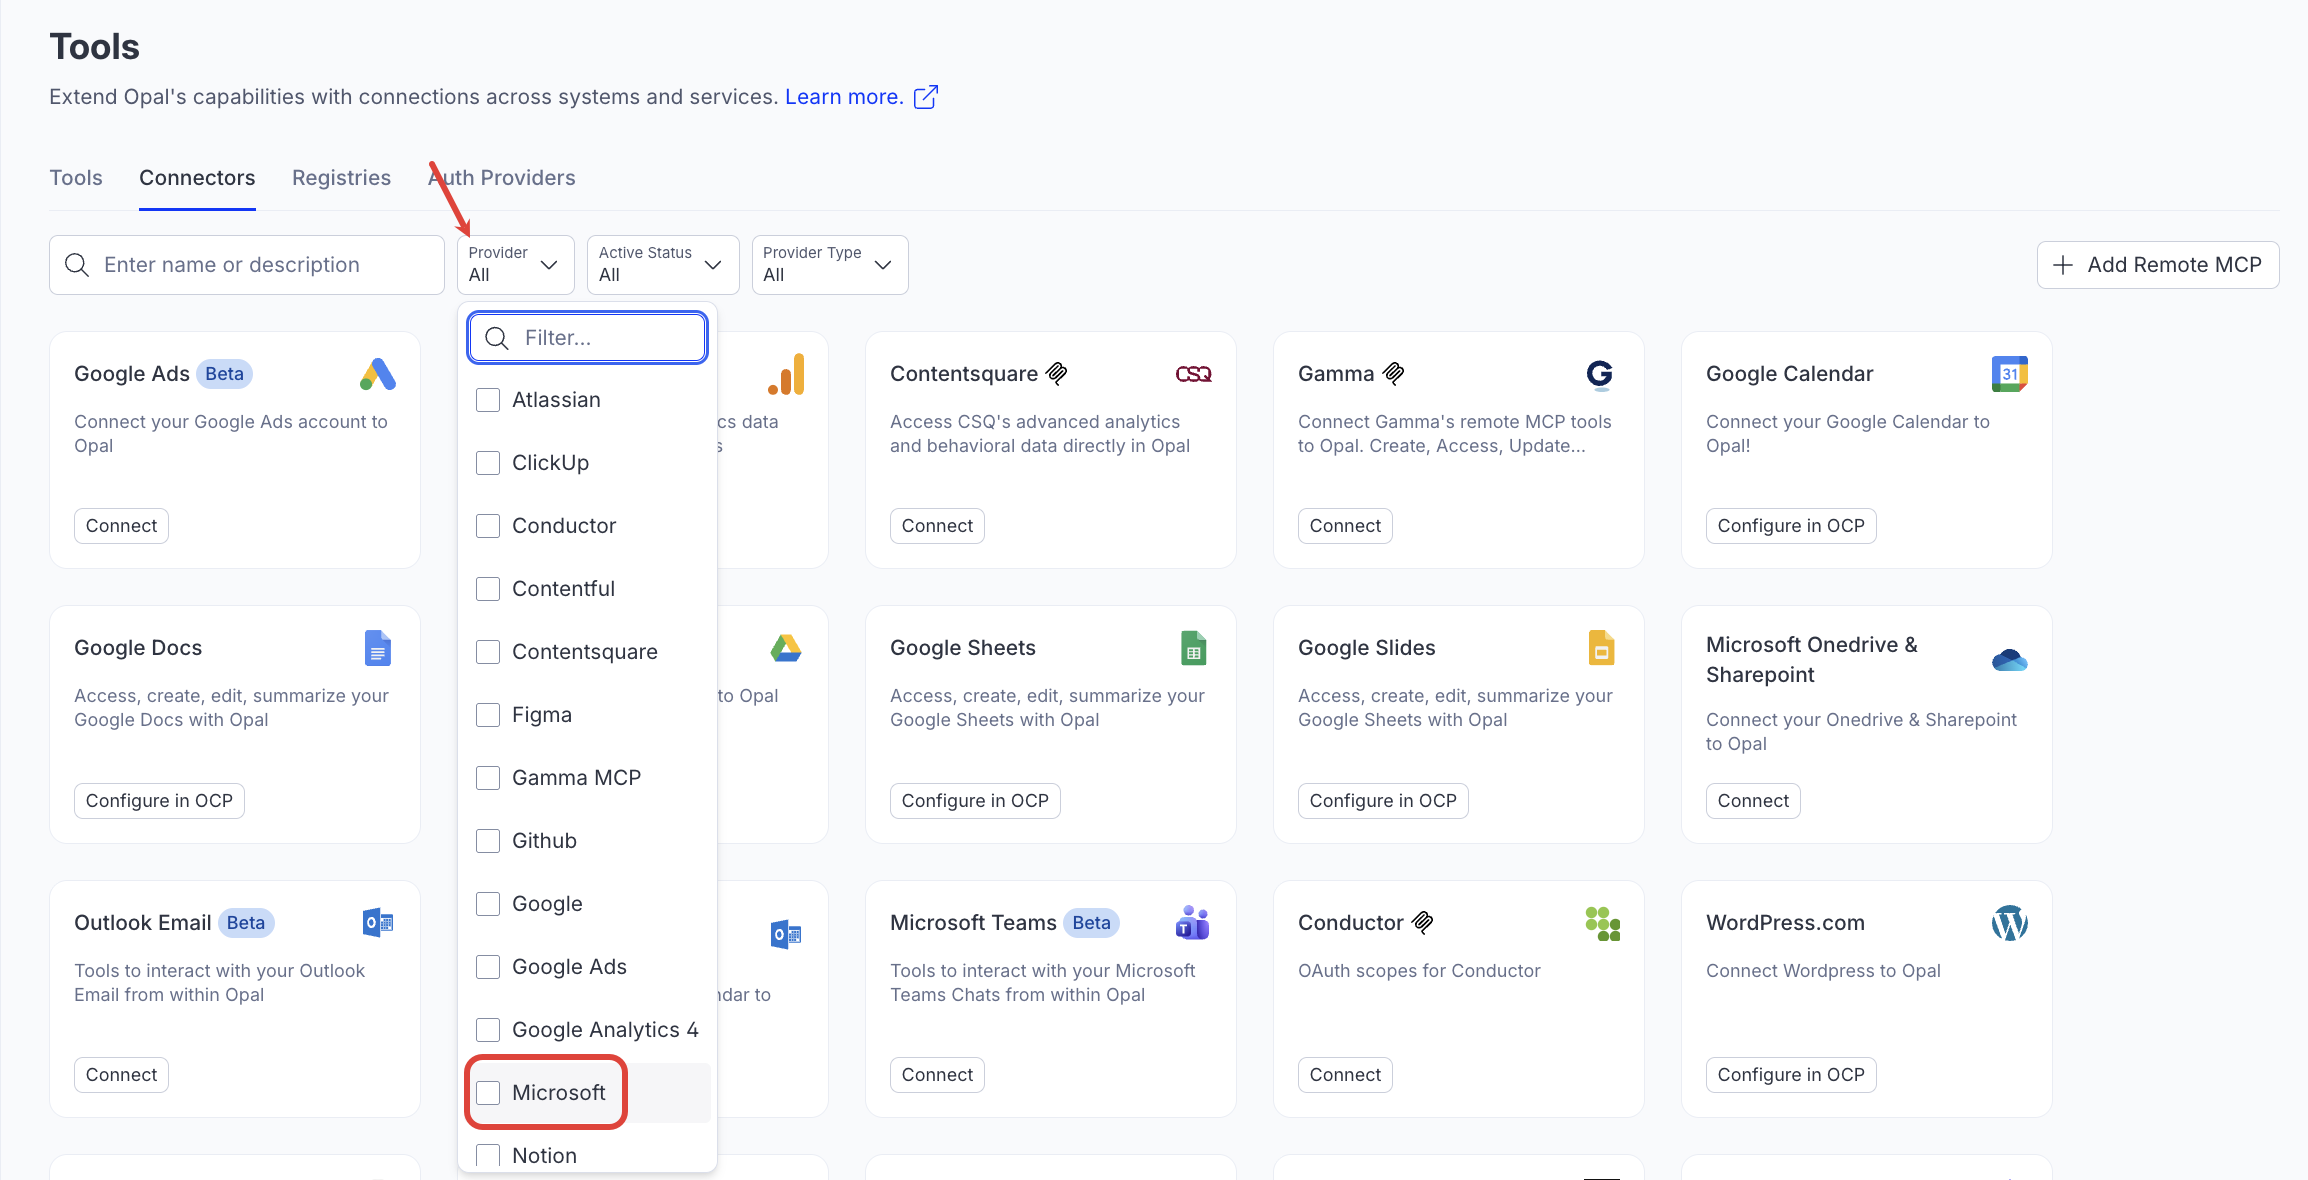Screen dimensions: 2308x1180
Task: Click the Enter name or description field
Action: [247, 265]
